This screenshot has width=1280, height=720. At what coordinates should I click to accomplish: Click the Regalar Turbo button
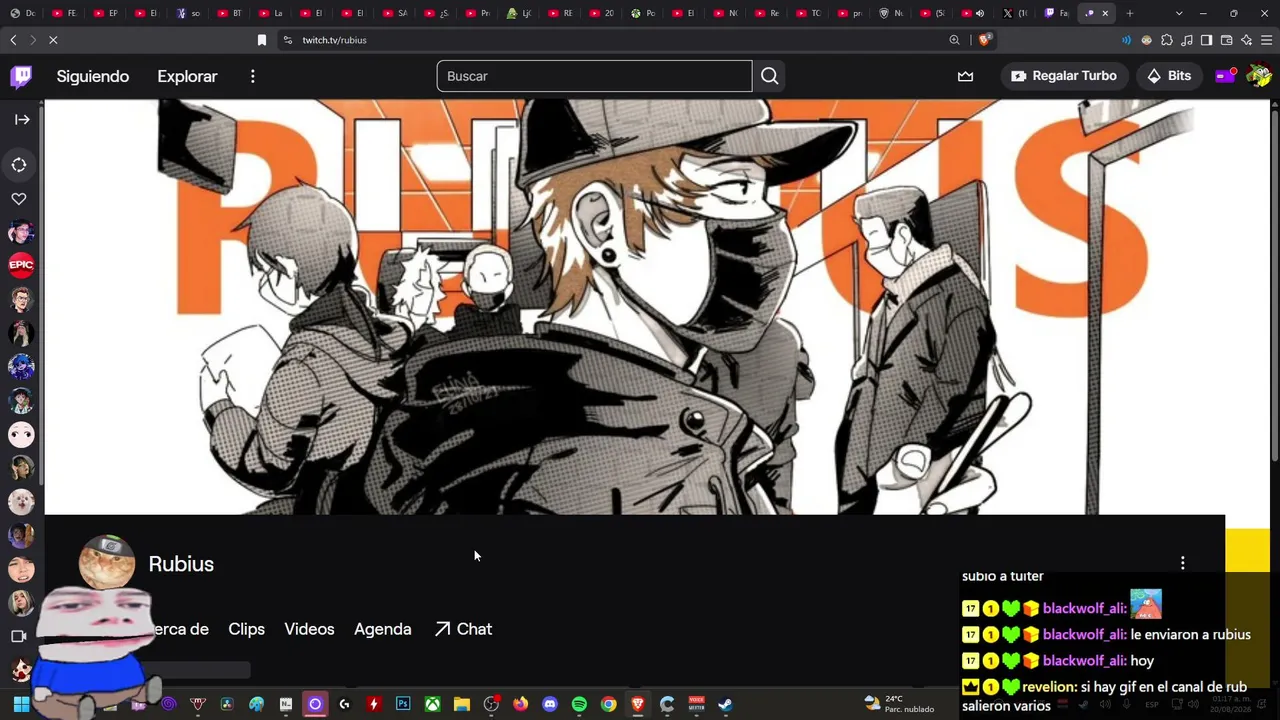tap(1064, 76)
